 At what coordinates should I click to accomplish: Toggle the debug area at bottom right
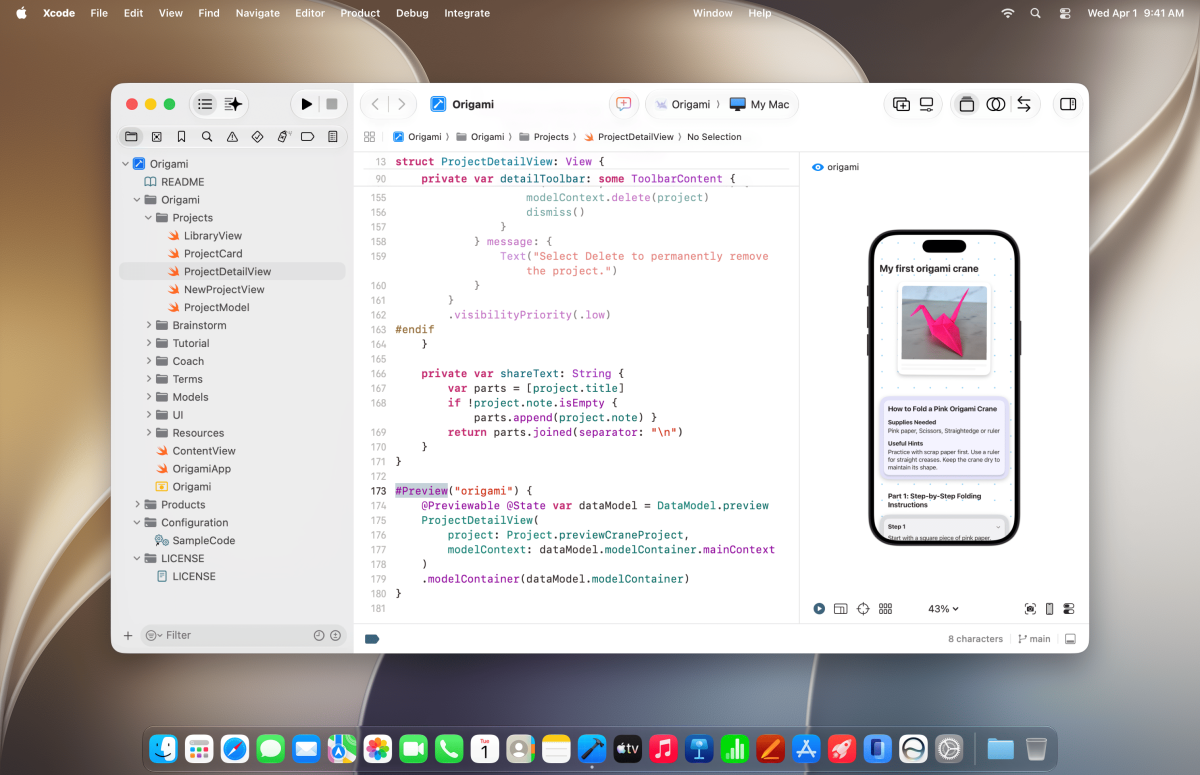(1070, 639)
